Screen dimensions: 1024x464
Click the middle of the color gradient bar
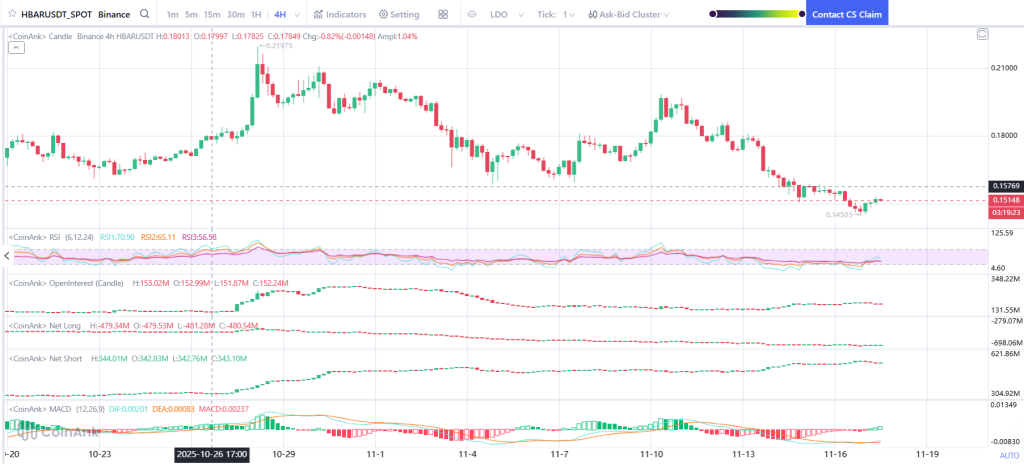pyautogui.click(x=757, y=13)
